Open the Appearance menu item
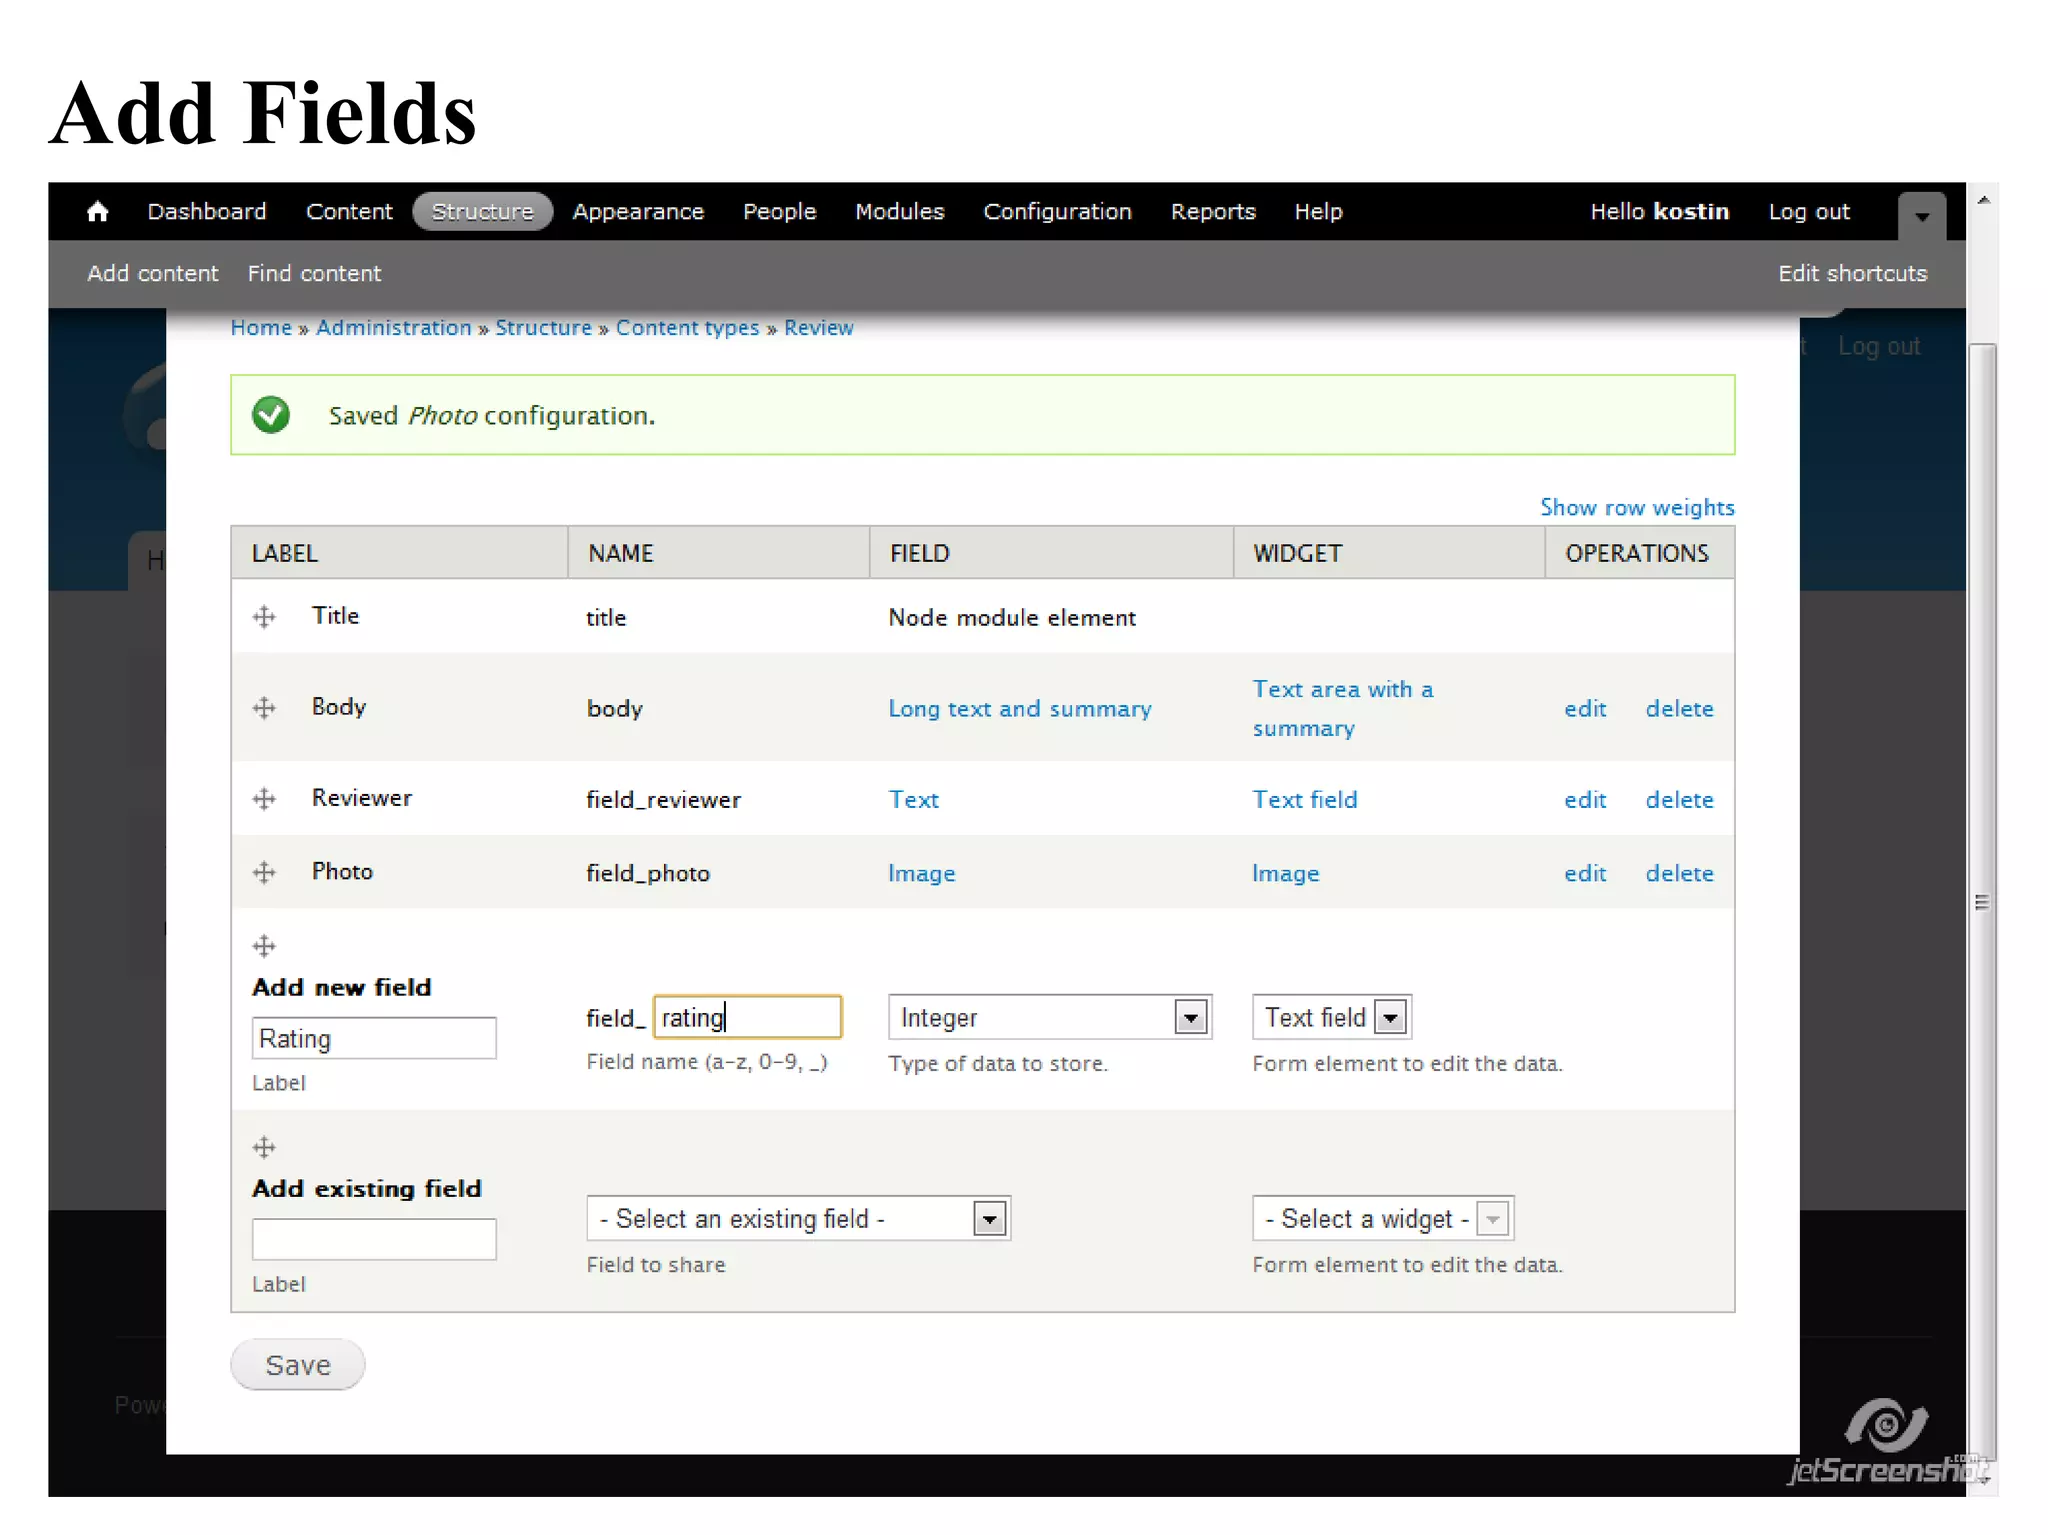2048x1535 pixels. (x=638, y=212)
